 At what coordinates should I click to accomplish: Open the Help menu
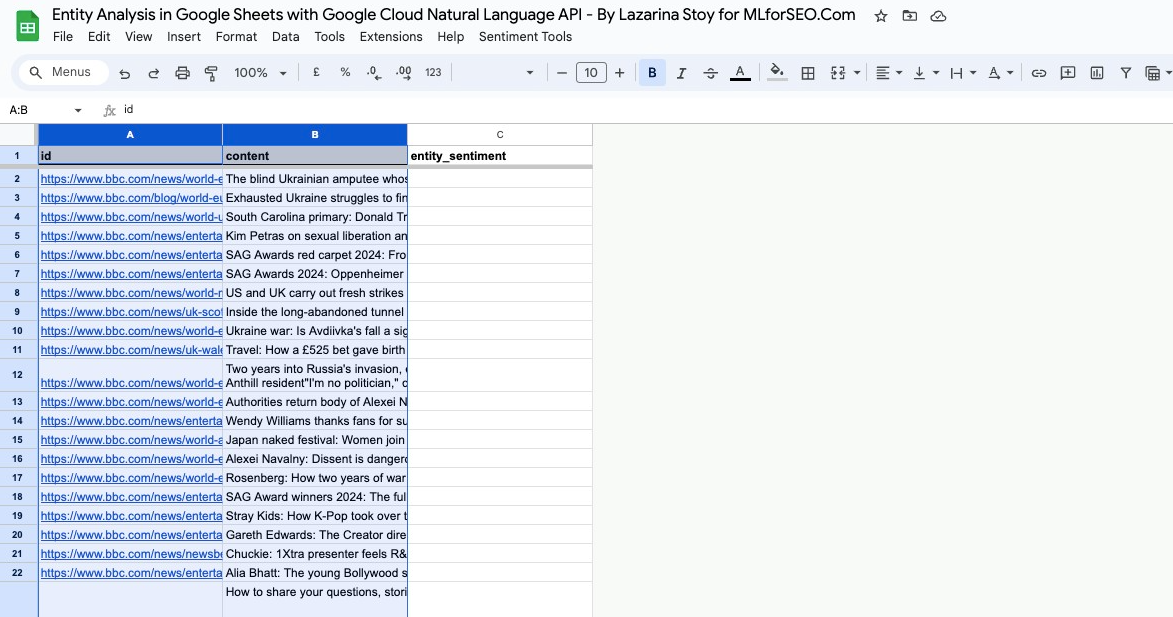click(450, 37)
